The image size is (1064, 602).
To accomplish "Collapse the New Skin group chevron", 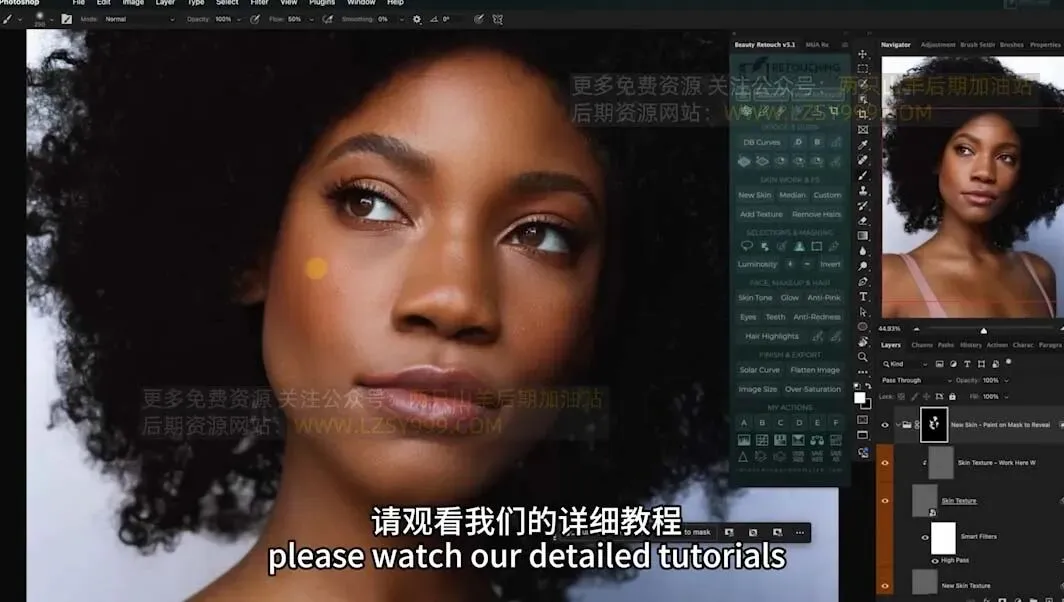I will click(898, 425).
